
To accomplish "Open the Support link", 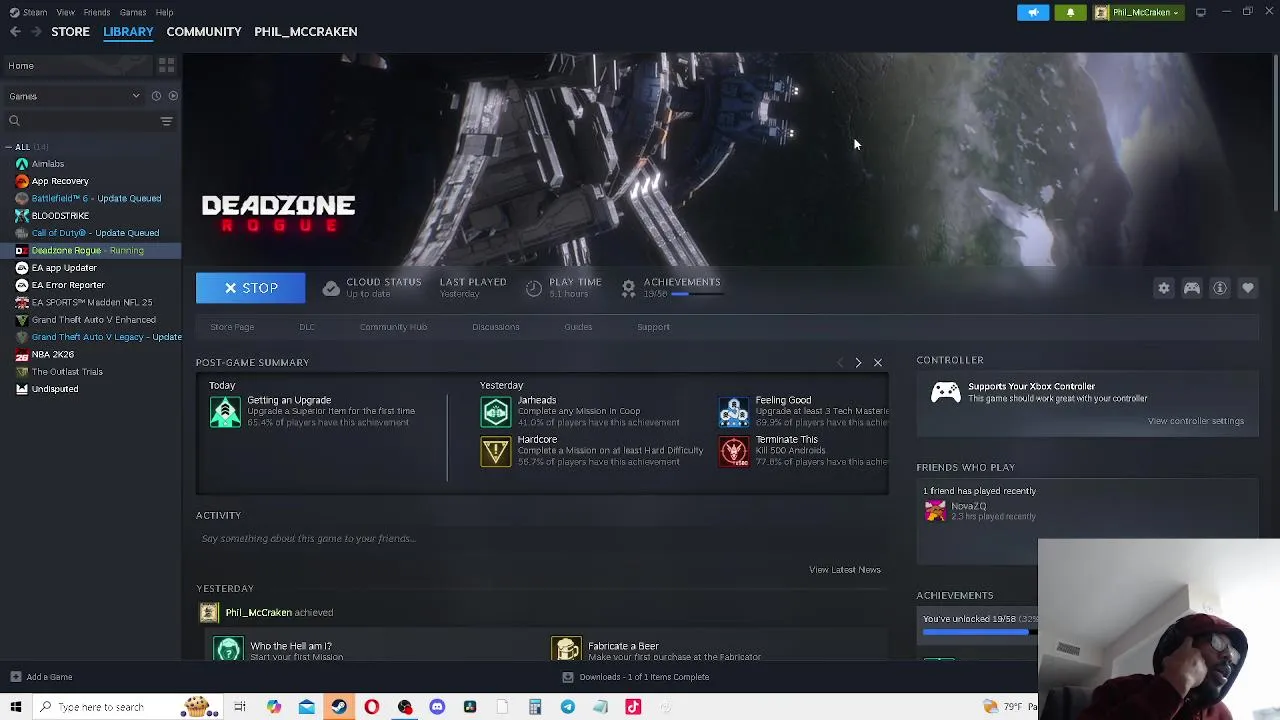I will coord(653,327).
